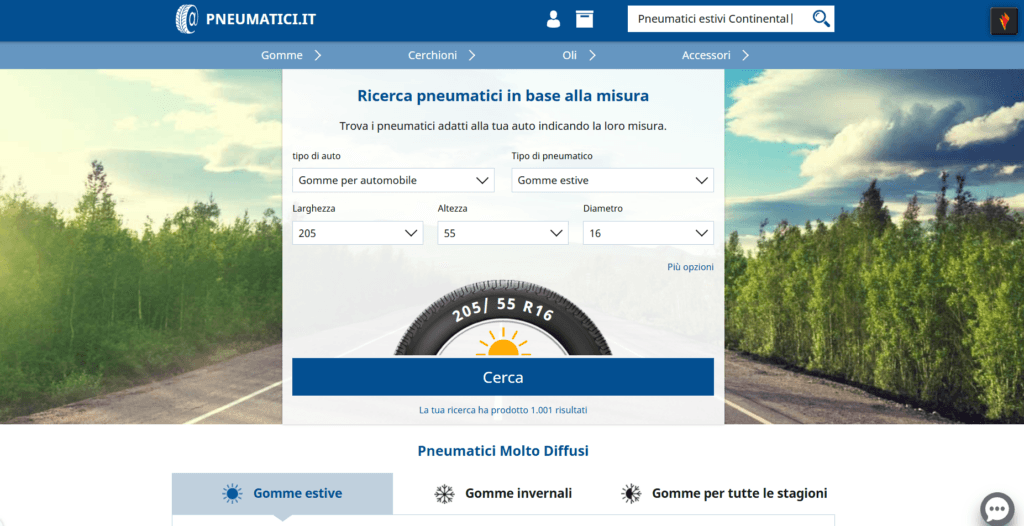This screenshot has width=1024, height=526.
Task: Click the Ricerca pneumatici in base alla misura title
Action: 503,96
